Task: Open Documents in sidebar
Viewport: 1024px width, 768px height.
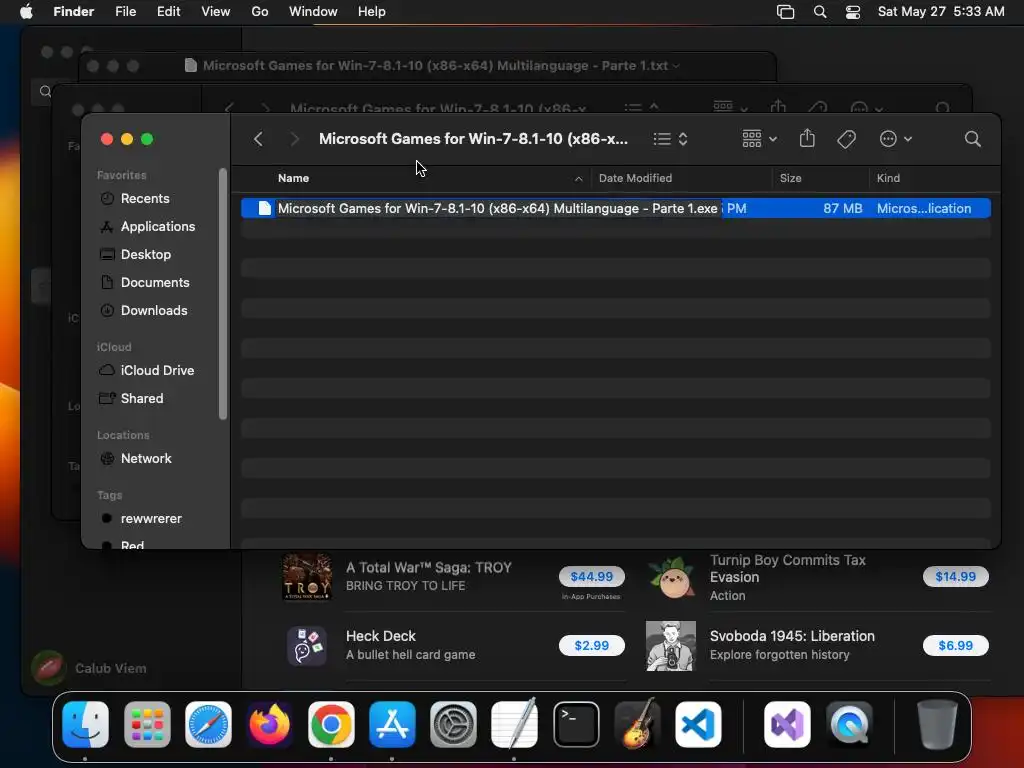Action: tap(155, 283)
